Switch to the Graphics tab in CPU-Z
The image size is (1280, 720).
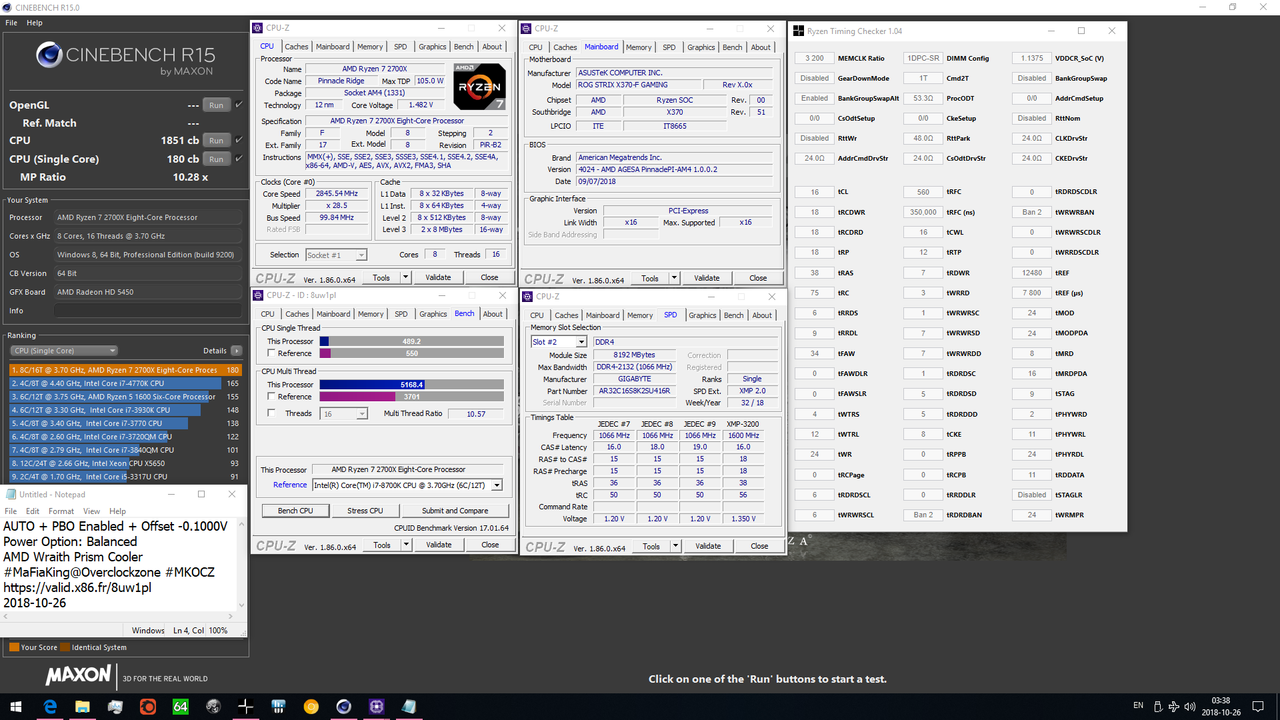click(x=432, y=46)
